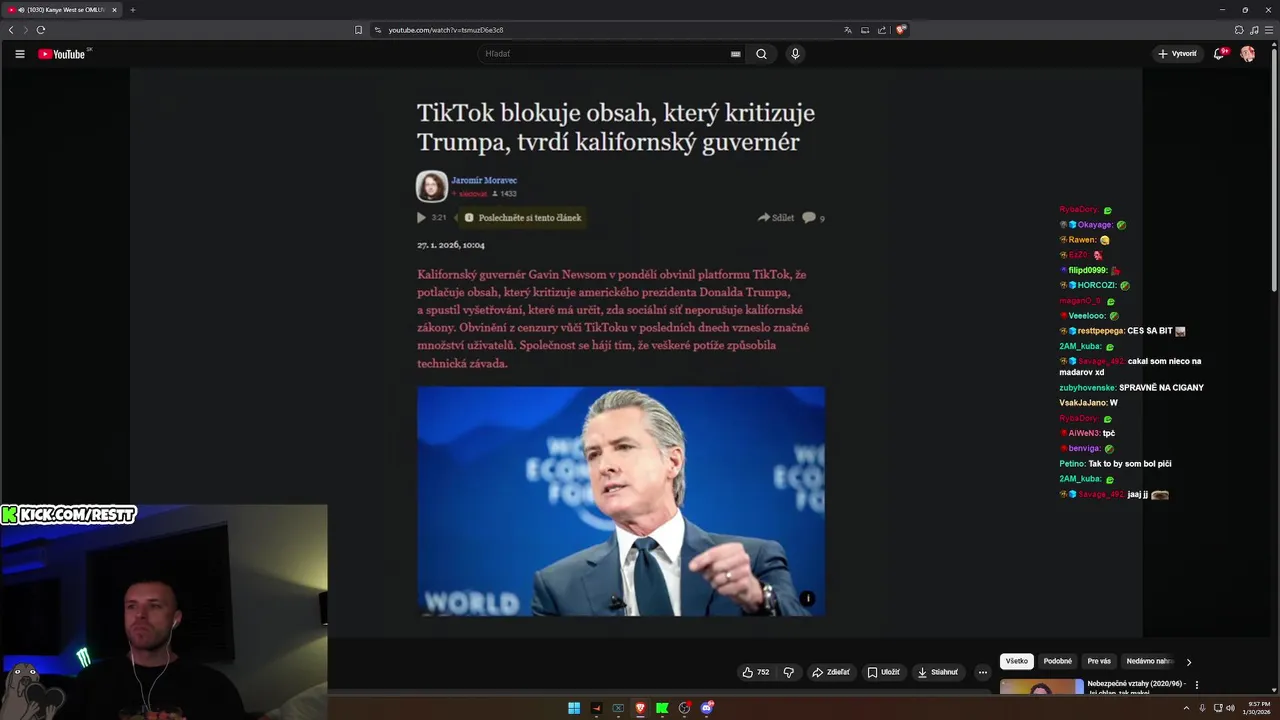The height and width of the screenshot is (720, 1280).
Task: Open a new browser tab
Action: tap(132, 10)
